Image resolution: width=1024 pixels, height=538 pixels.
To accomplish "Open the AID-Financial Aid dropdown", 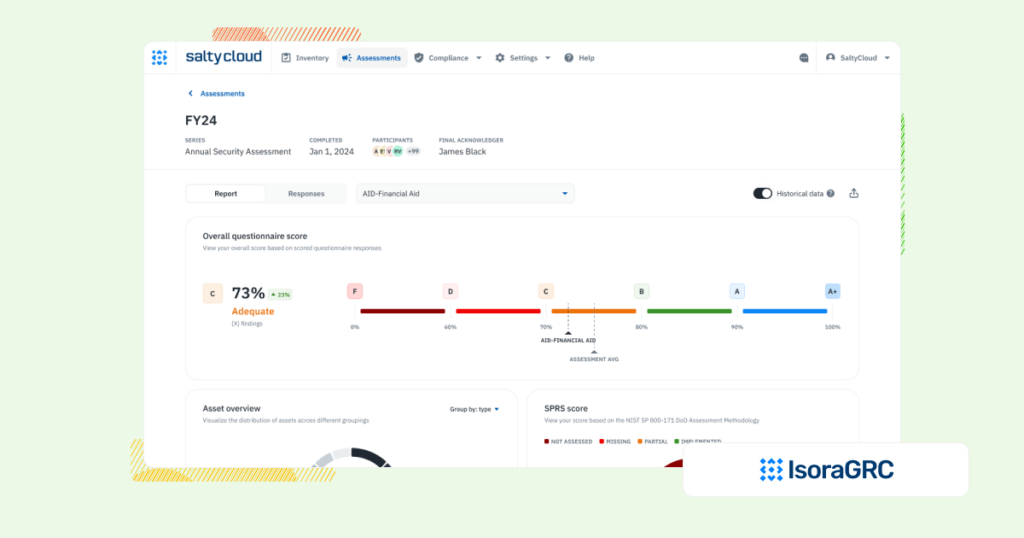I will point(465,194).
